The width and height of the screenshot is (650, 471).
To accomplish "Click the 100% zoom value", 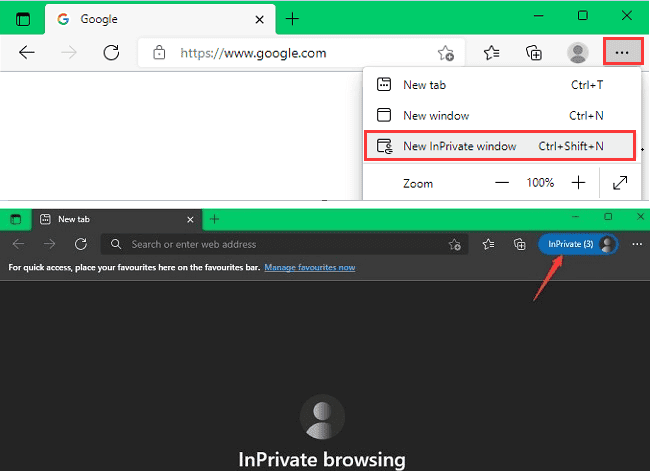I will tap(540, 182).
